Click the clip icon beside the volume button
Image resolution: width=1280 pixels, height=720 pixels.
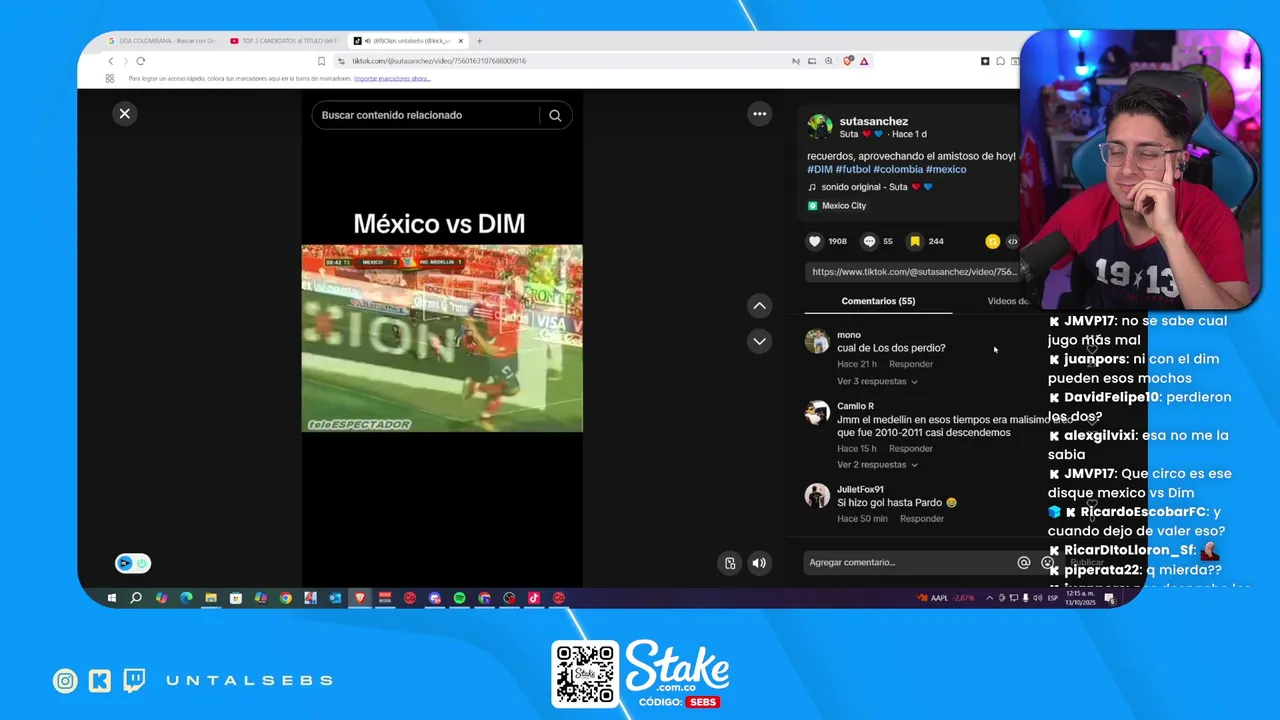(x=730, y=563)
